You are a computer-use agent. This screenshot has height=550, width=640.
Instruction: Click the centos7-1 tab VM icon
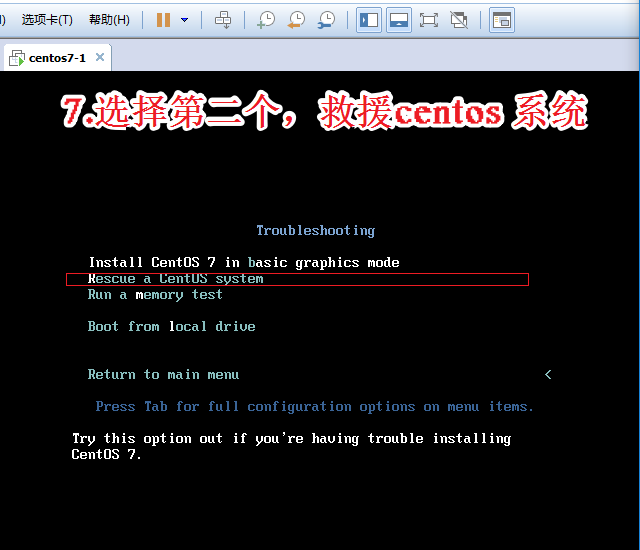[x=17, y=58]
